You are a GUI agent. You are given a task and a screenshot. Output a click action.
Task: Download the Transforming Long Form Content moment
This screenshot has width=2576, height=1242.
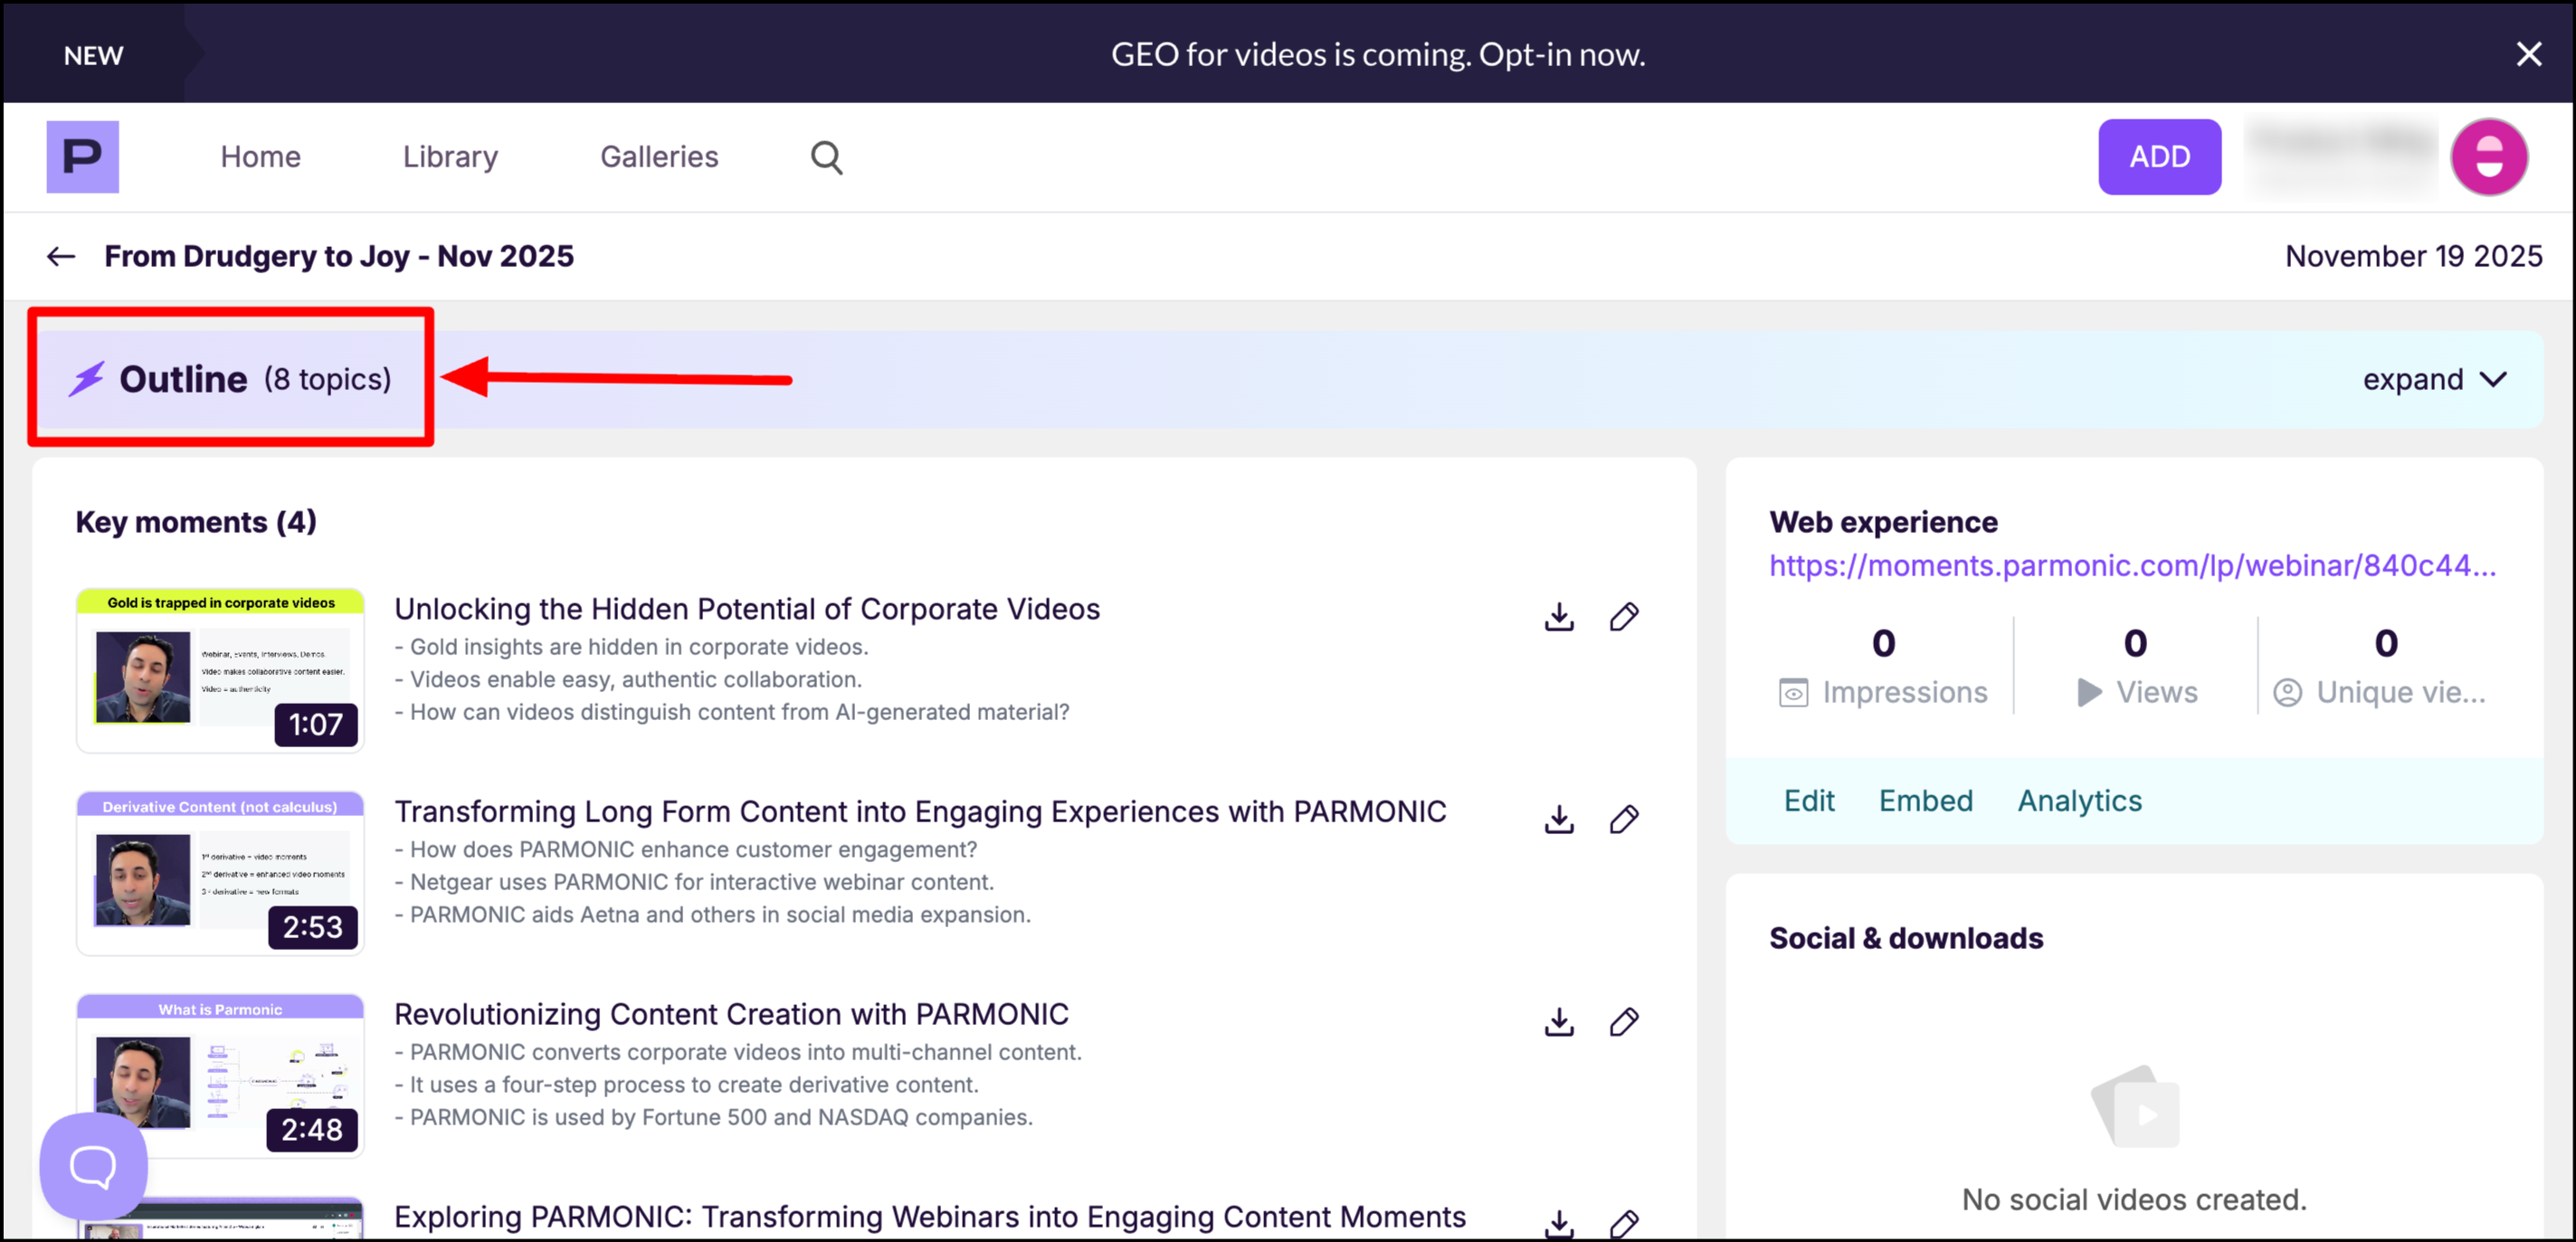[x=1558, y=820]
